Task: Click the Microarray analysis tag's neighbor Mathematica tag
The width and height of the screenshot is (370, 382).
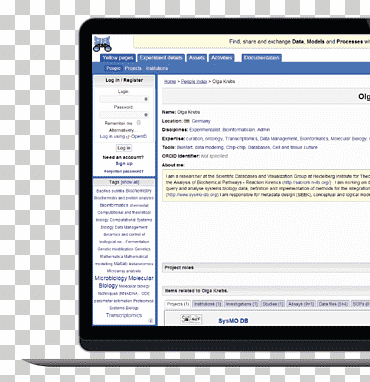Action: click(112, 256)
